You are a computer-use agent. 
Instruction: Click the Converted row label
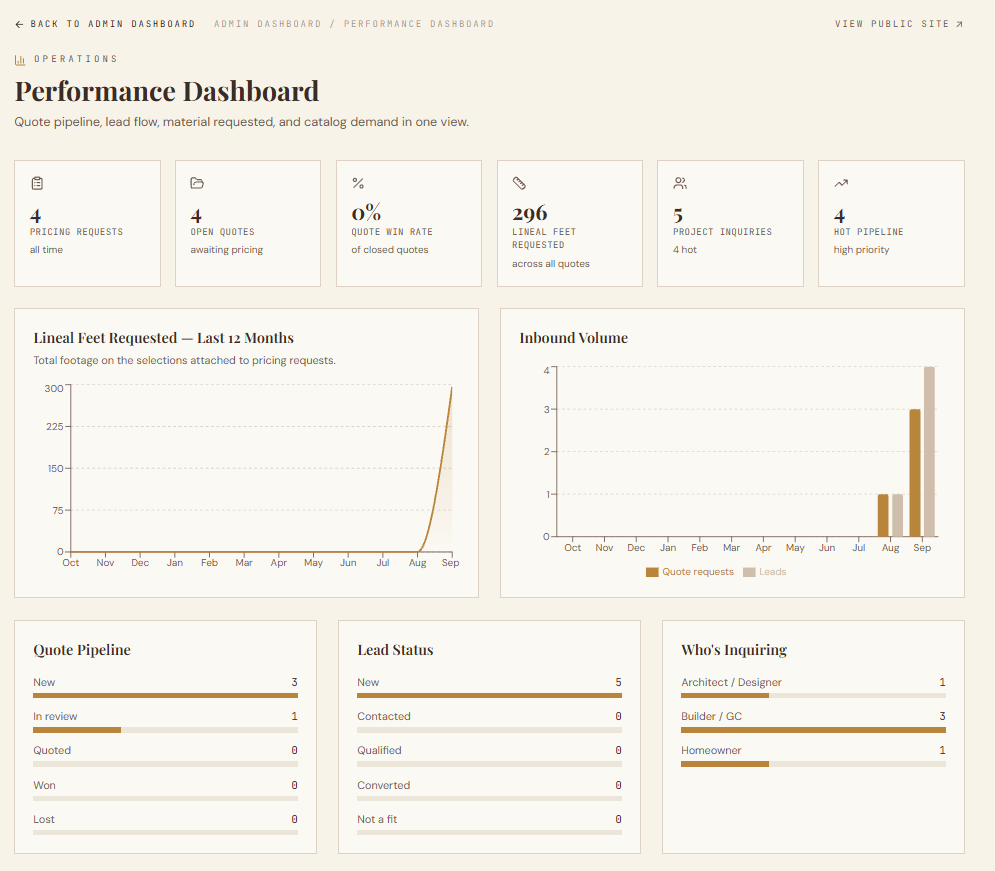click(x=384, y=785)
